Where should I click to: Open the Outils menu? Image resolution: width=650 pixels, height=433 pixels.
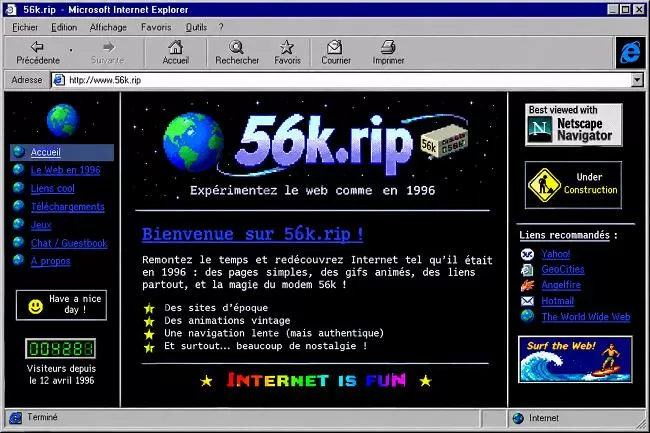[x=196, y=27]
